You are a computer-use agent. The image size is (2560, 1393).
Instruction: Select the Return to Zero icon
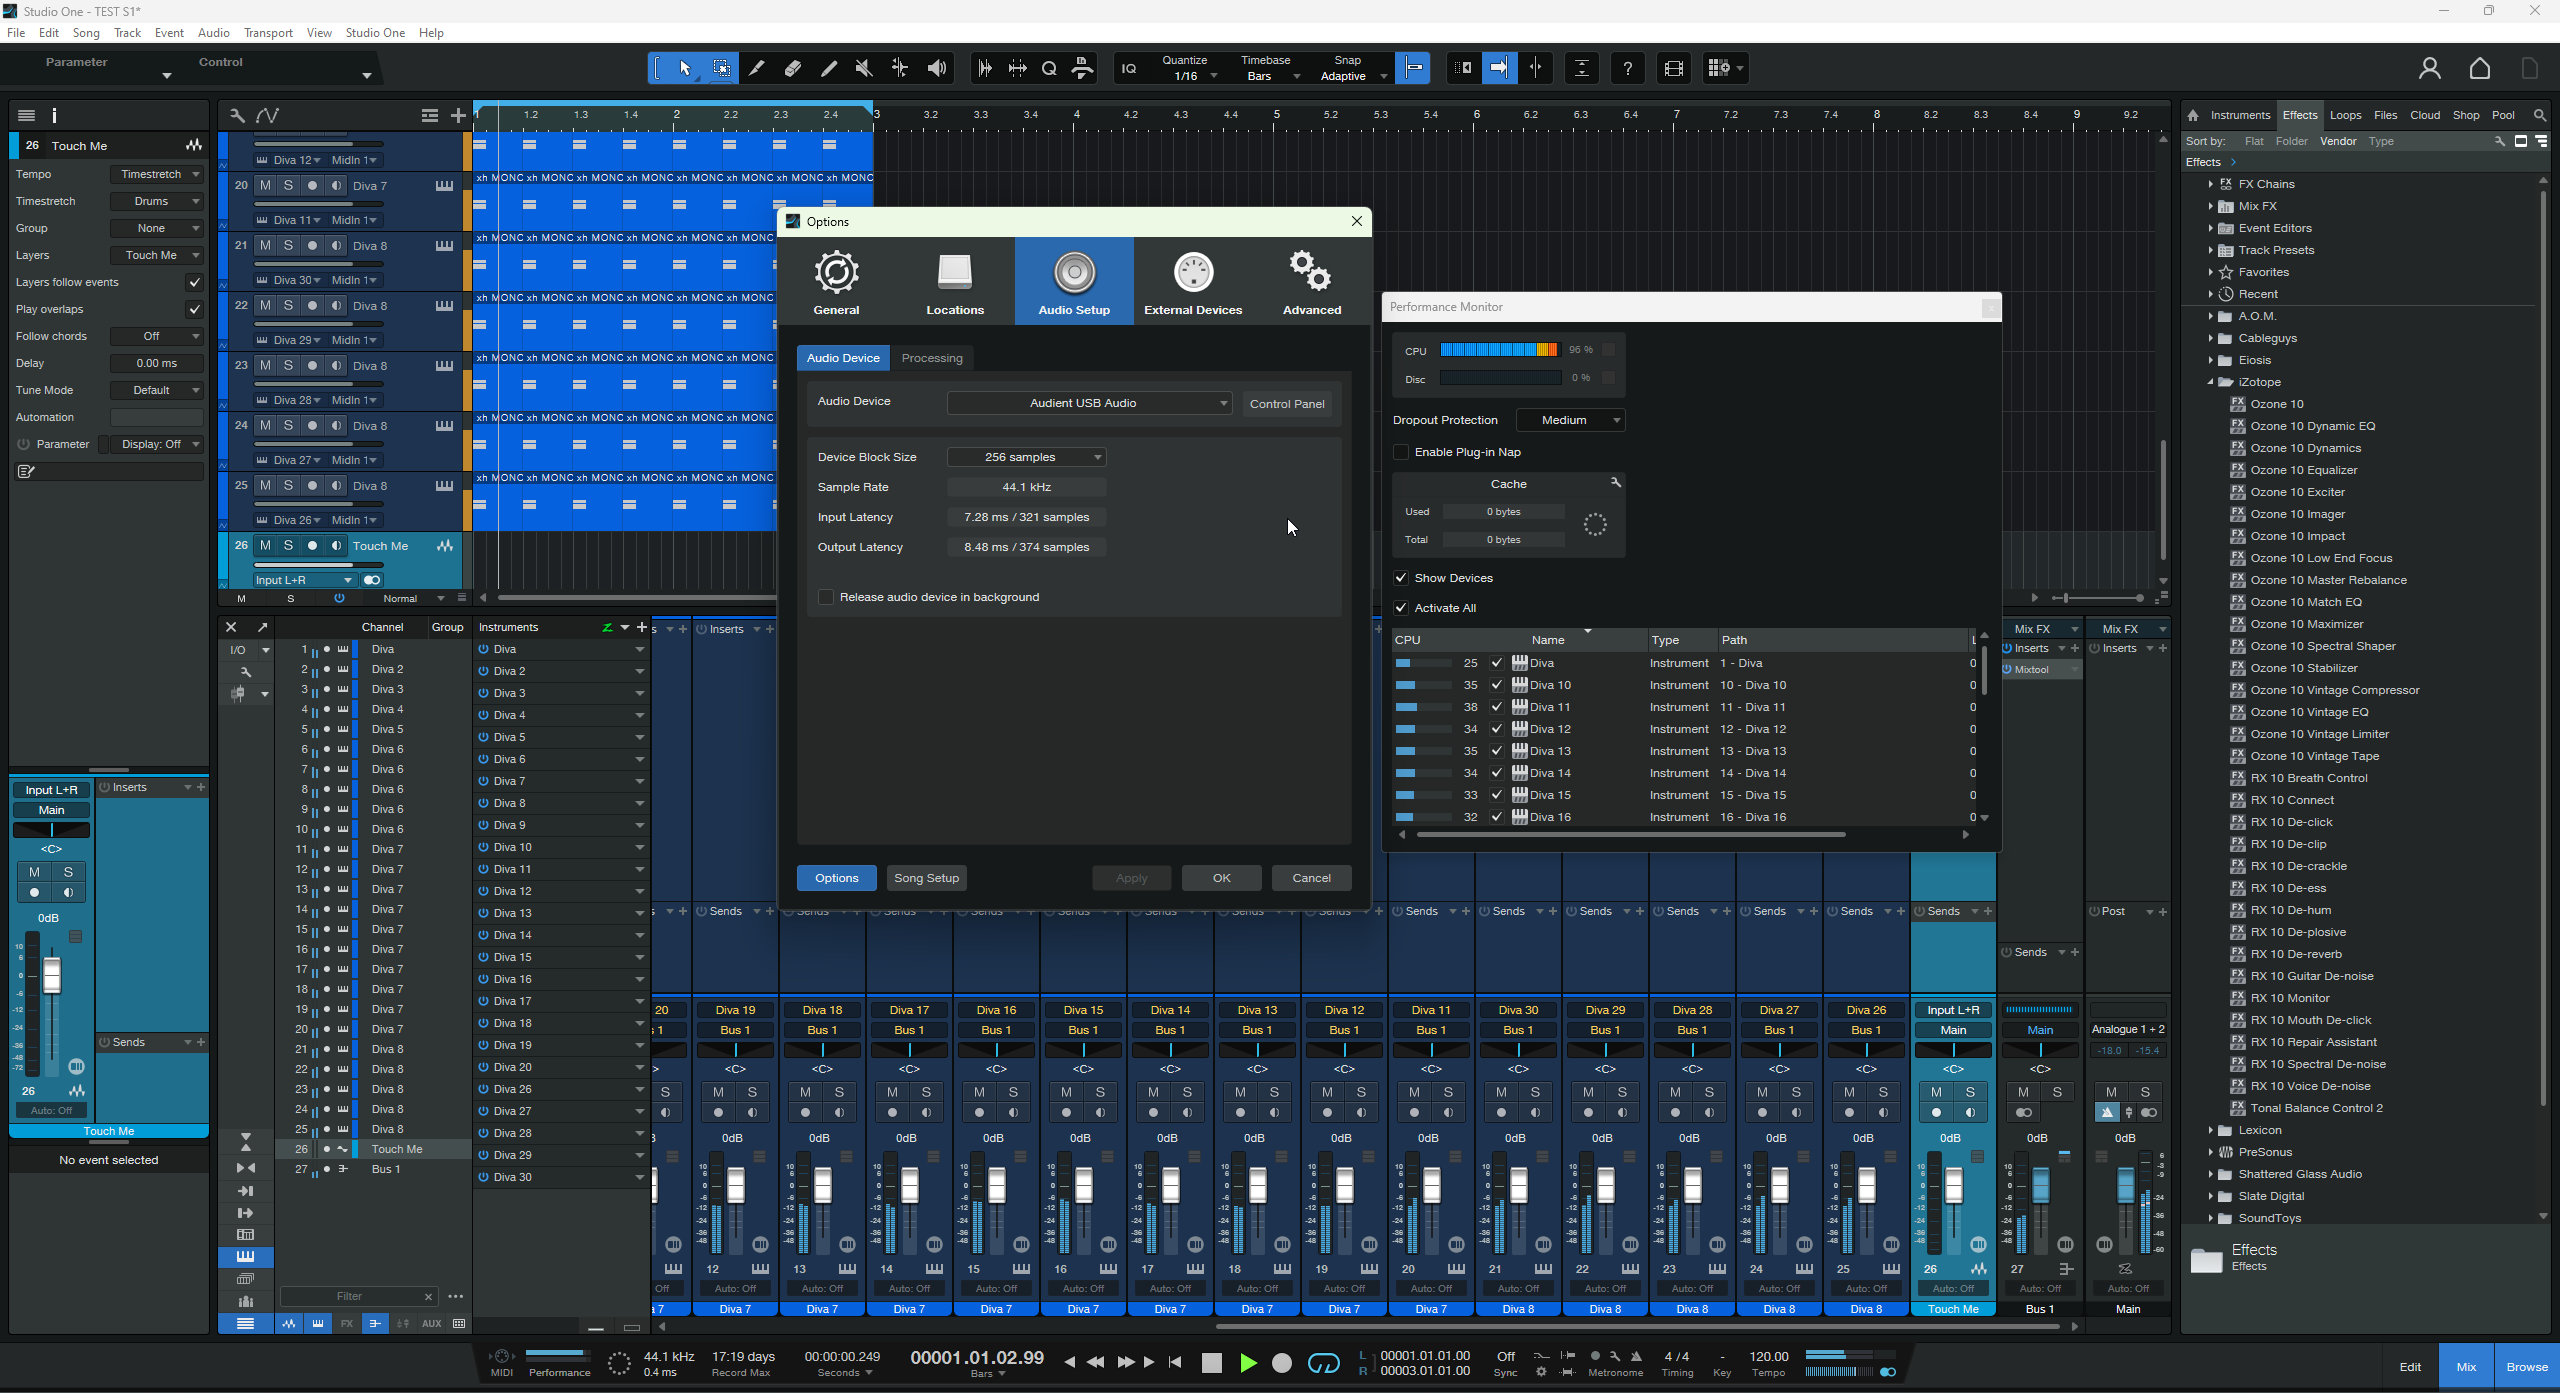(x=1175, y=1362)
